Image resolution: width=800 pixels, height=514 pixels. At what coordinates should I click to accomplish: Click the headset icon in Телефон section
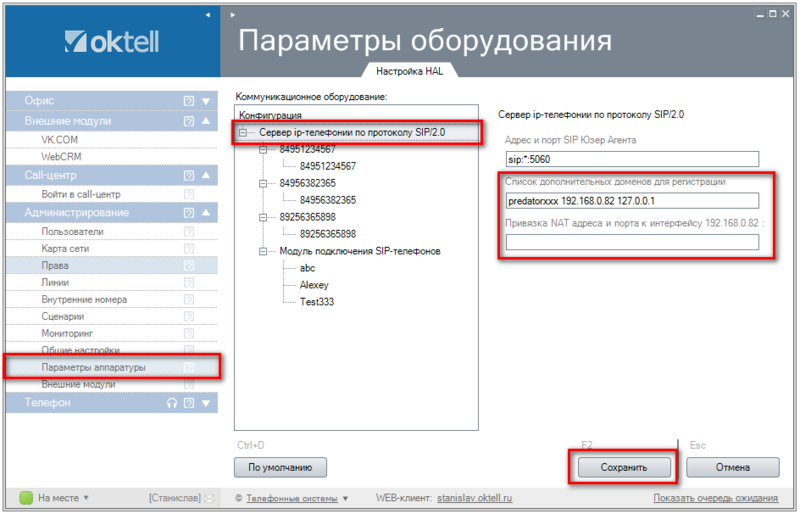[172, 403]
